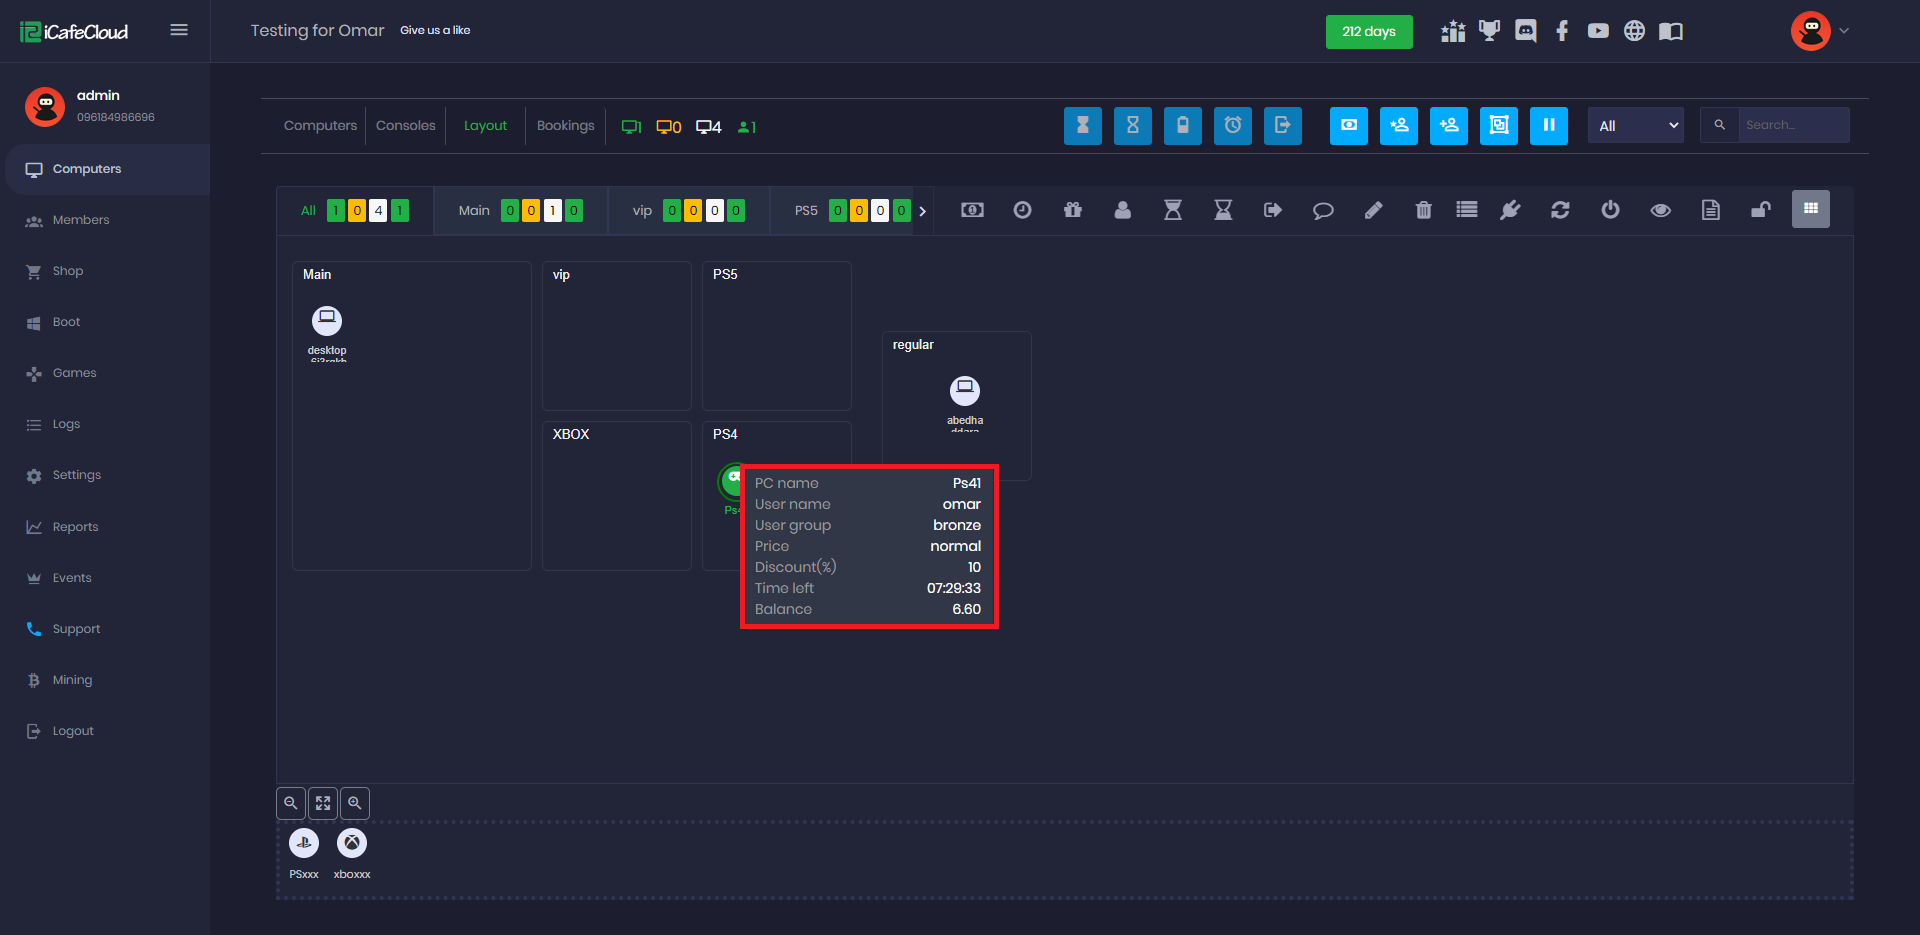Open Members in the sidebar
This screenshot has height=935, width=1920.
[x=81, y=220]
